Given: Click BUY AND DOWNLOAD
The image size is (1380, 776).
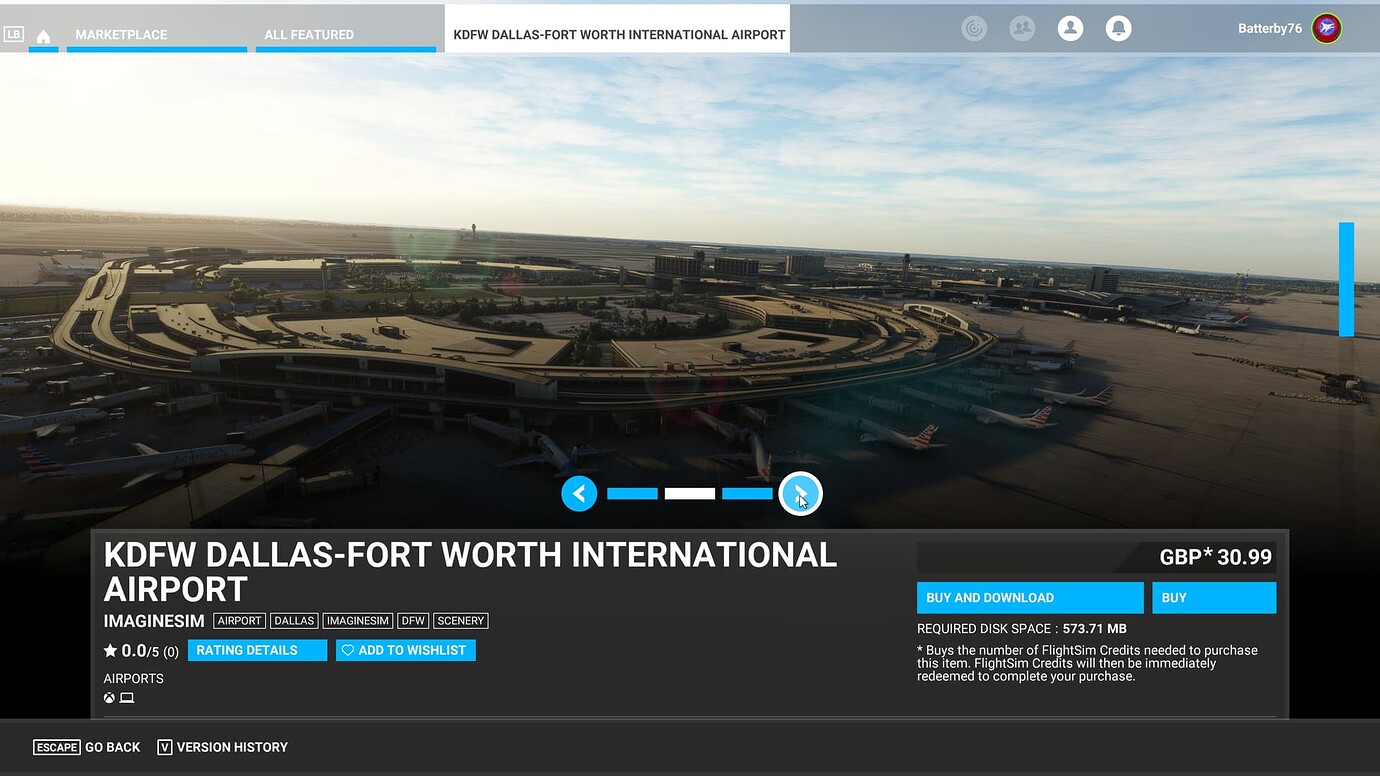Looking at the screenshot, I should [1030, 597].
